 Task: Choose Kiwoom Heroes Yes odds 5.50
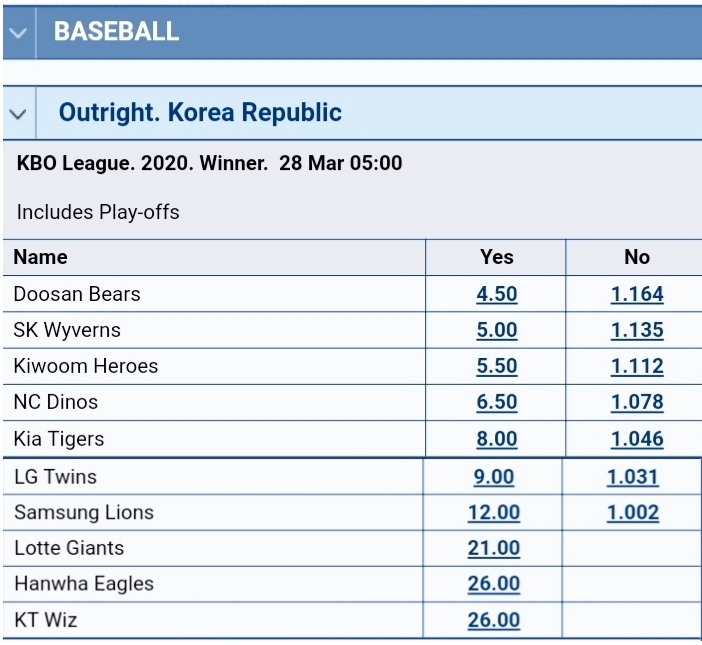497,366
